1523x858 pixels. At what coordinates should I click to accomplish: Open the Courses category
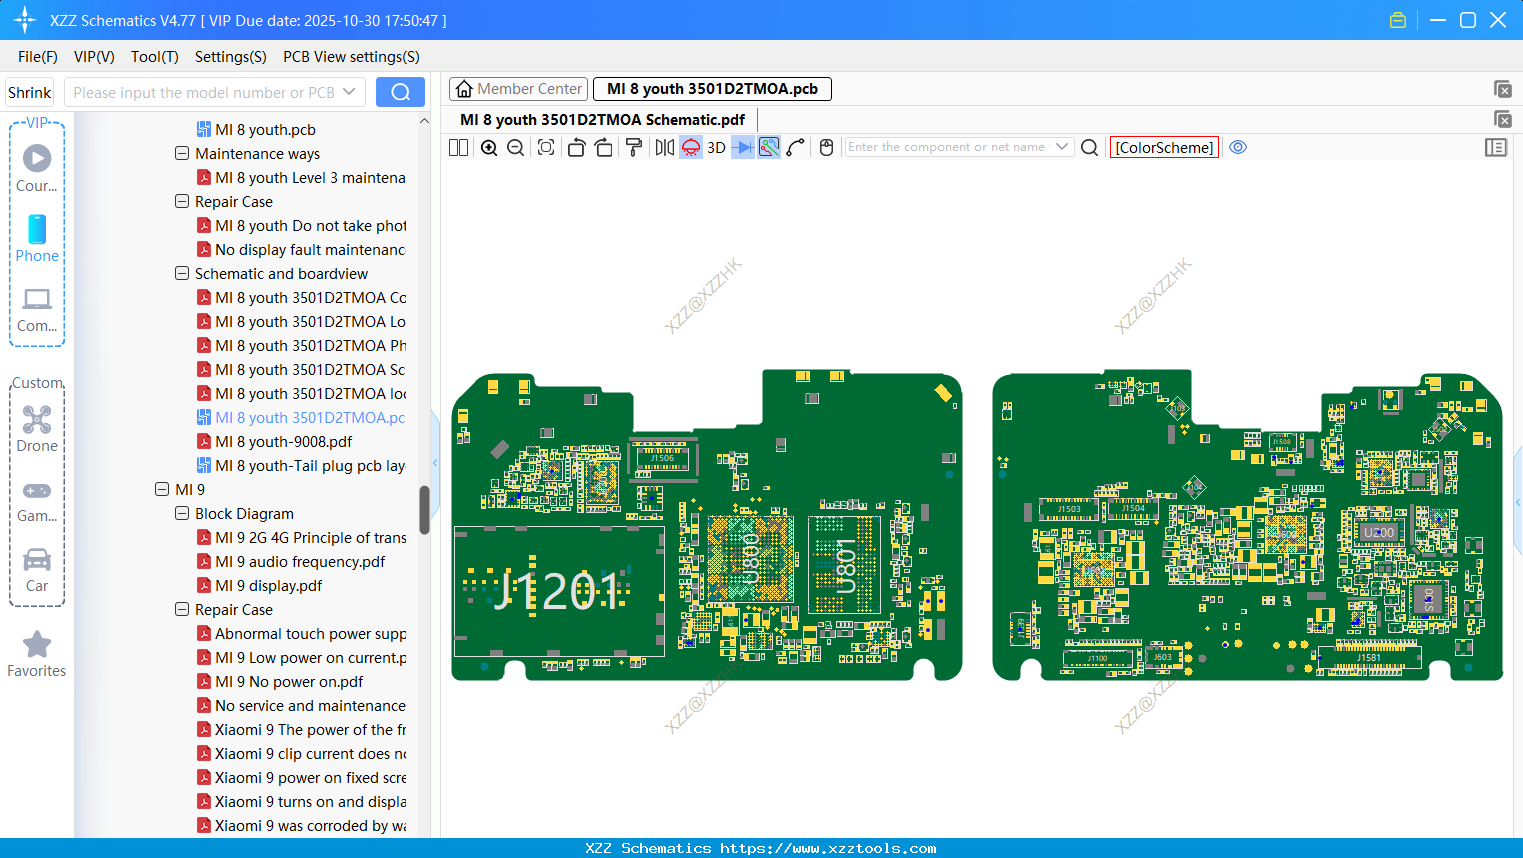(x=37, y=169)
